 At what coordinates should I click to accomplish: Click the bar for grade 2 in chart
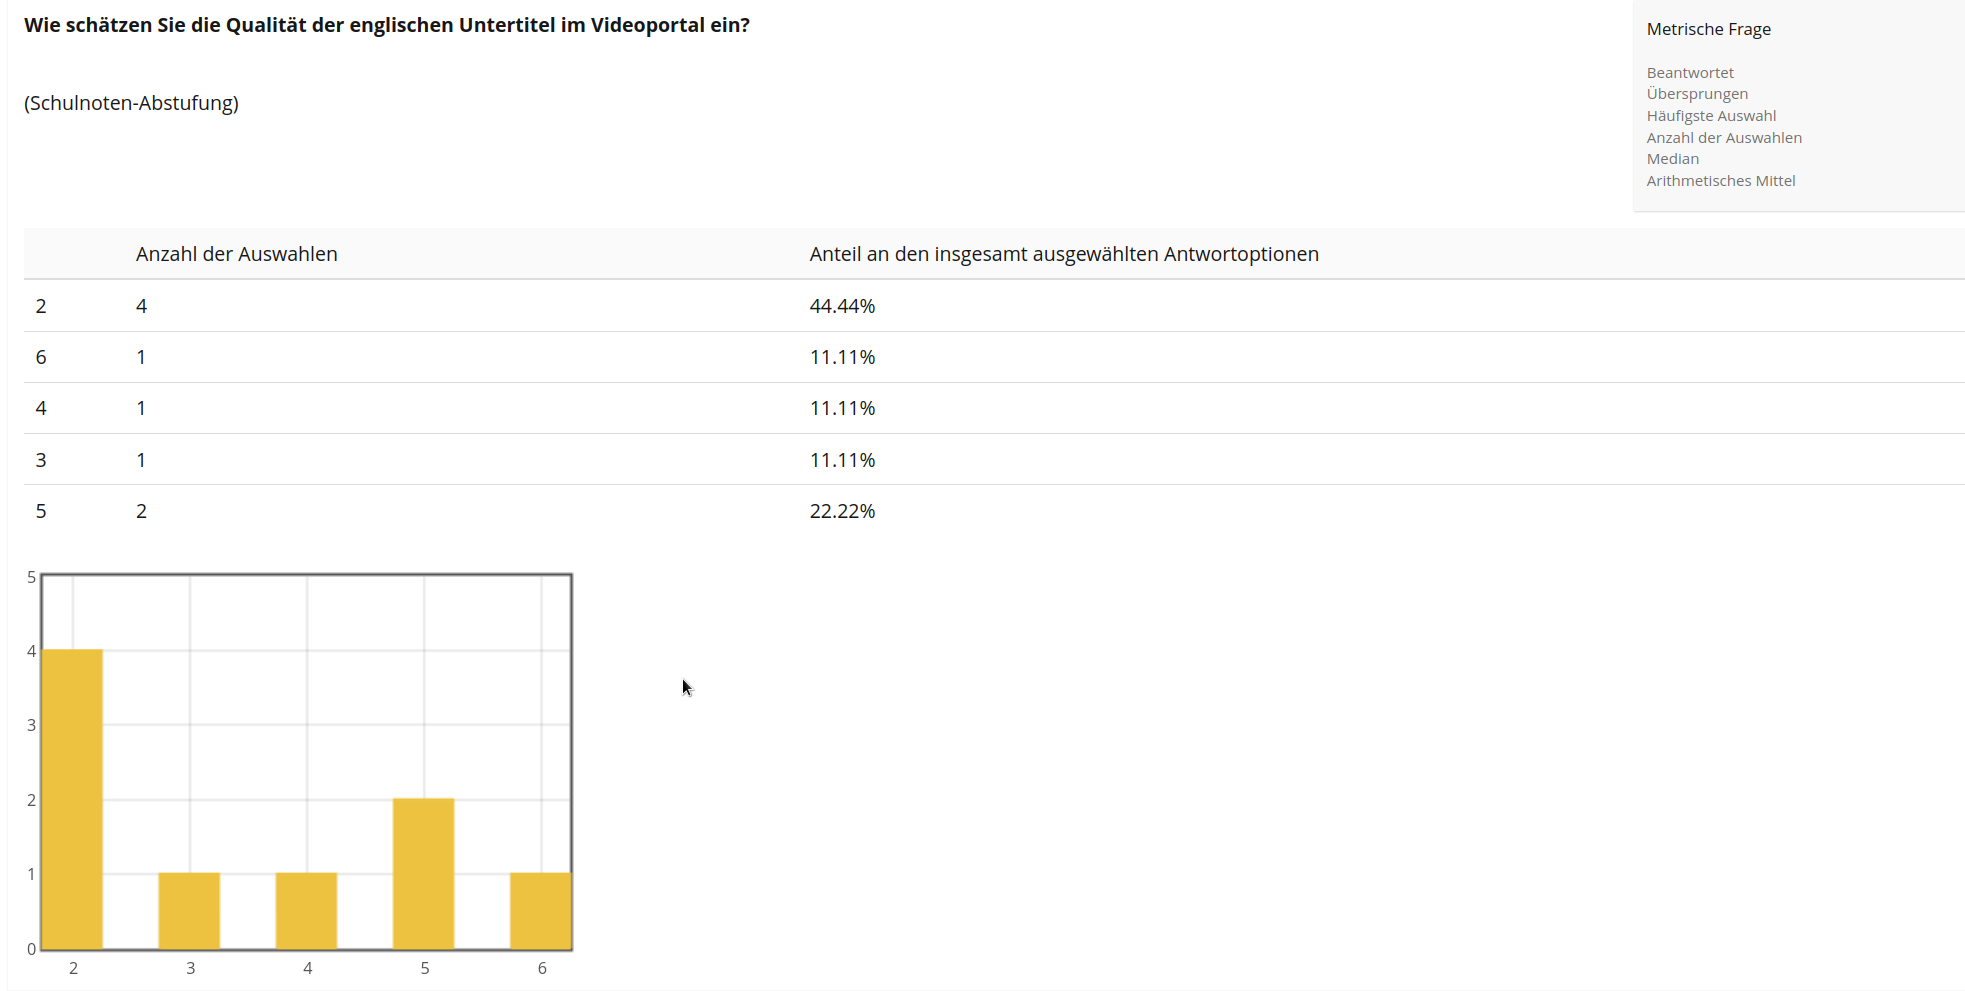pyautogui.click(x=72, y=798)
